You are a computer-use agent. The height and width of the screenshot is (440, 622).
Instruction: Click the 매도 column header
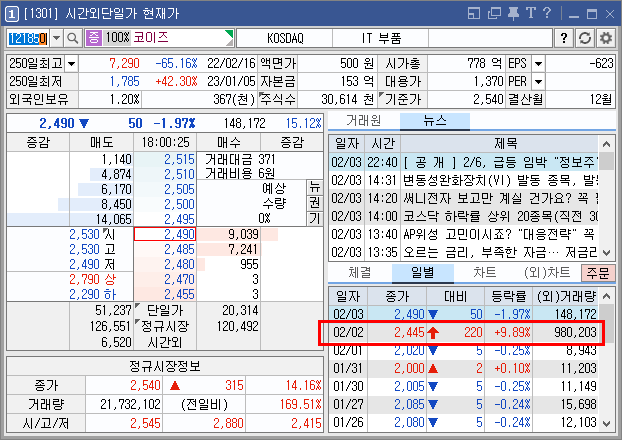(x=102, y=142)
